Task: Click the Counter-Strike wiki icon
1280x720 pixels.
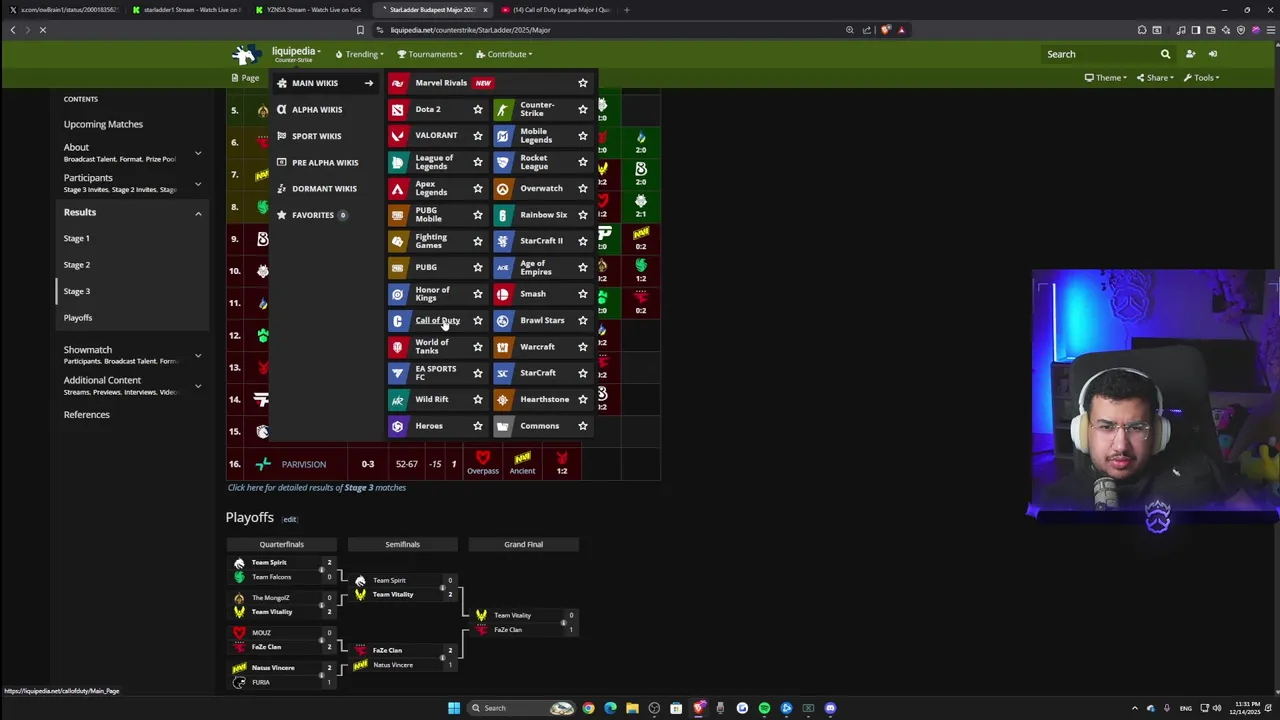Action: tap(503, 109)
